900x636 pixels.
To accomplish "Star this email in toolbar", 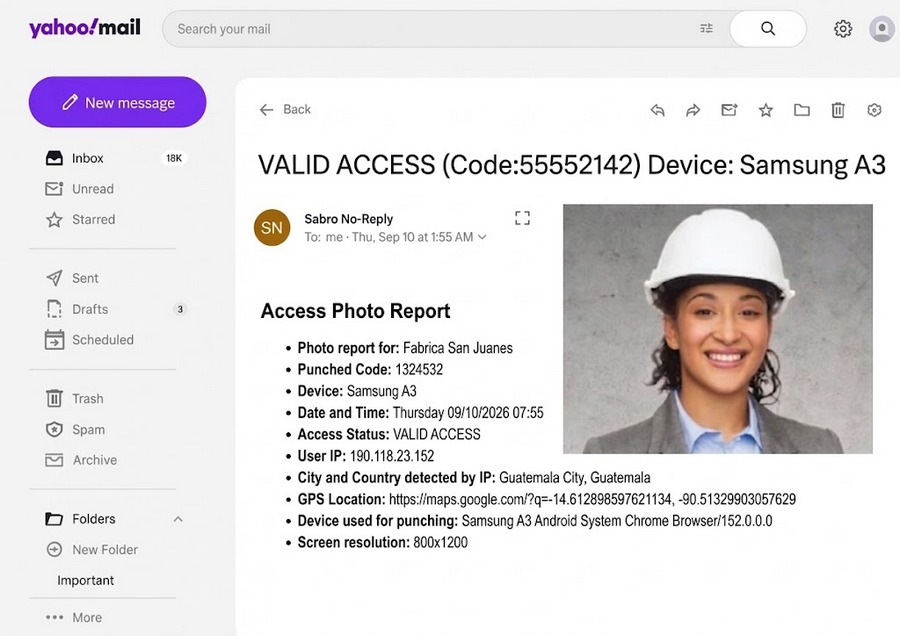I will click(766, 110).
